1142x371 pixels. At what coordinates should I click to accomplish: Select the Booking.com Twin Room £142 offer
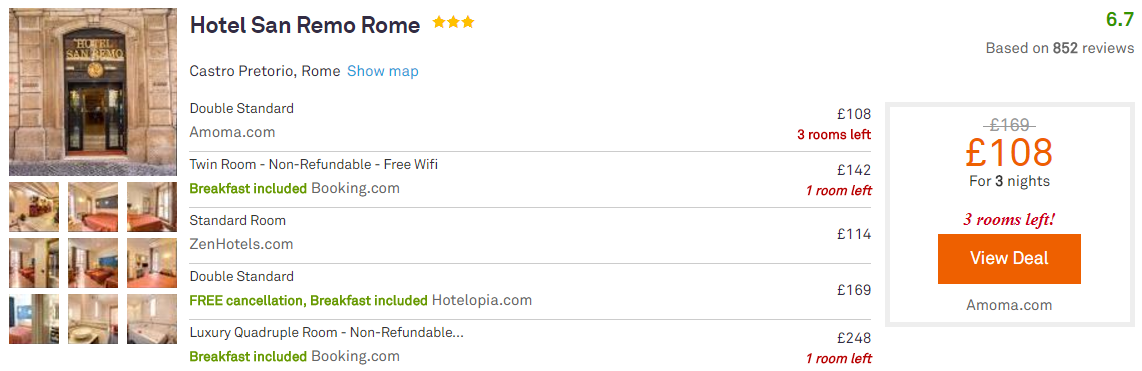tap(530, 177)
